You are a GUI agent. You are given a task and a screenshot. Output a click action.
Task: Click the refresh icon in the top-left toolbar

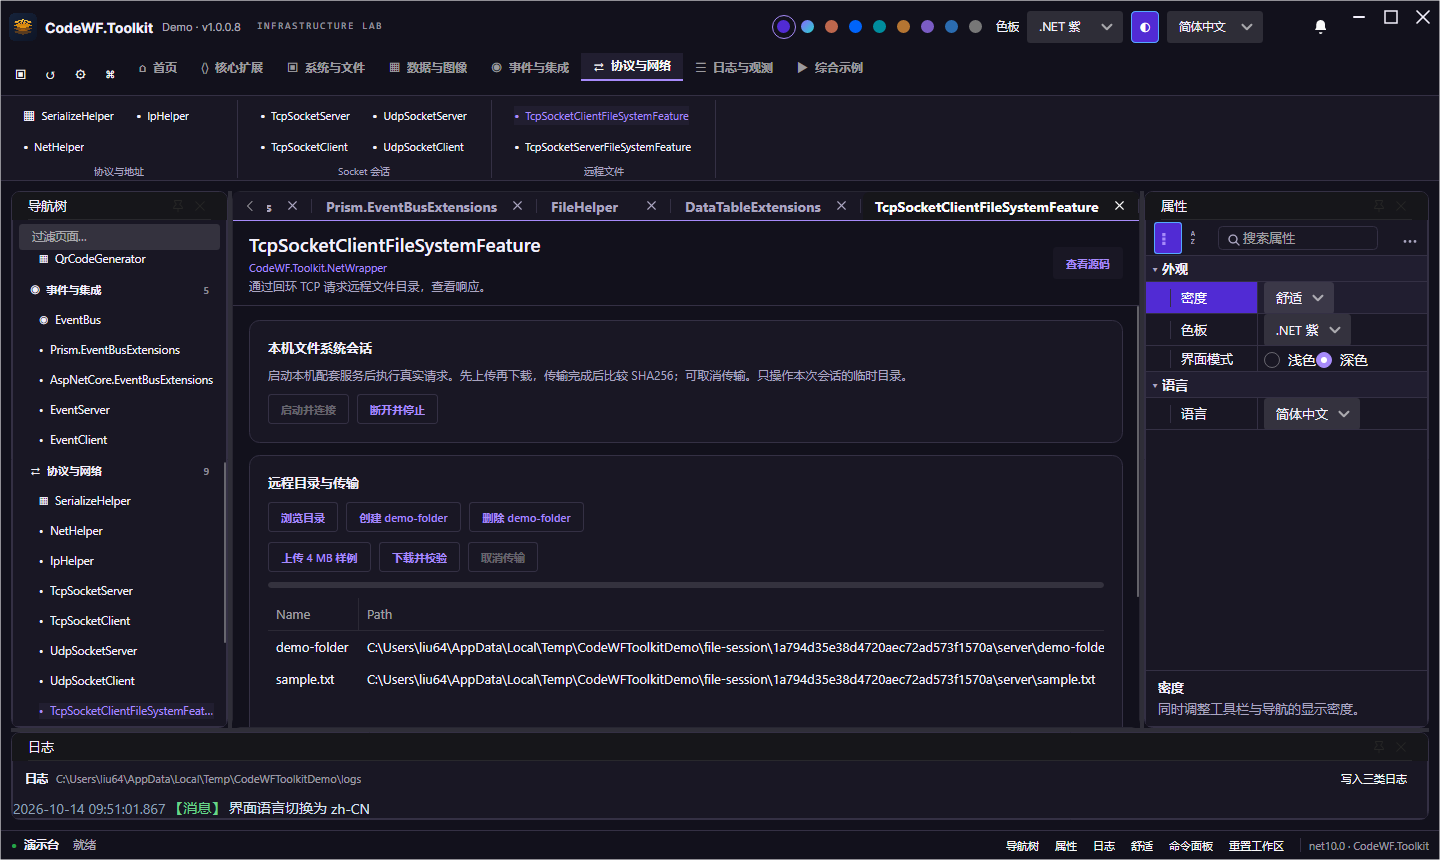pyautogui.click(x=50, y=74)
